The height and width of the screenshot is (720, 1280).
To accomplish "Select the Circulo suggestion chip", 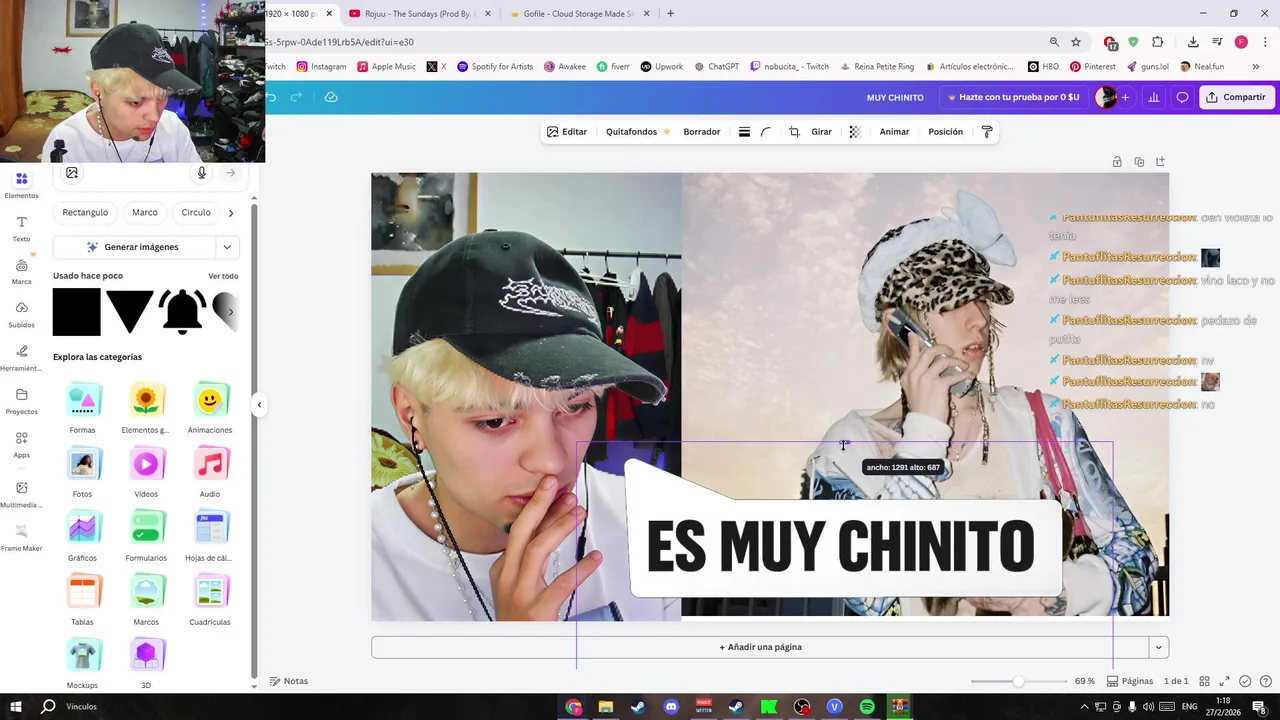I will point(196,213).
